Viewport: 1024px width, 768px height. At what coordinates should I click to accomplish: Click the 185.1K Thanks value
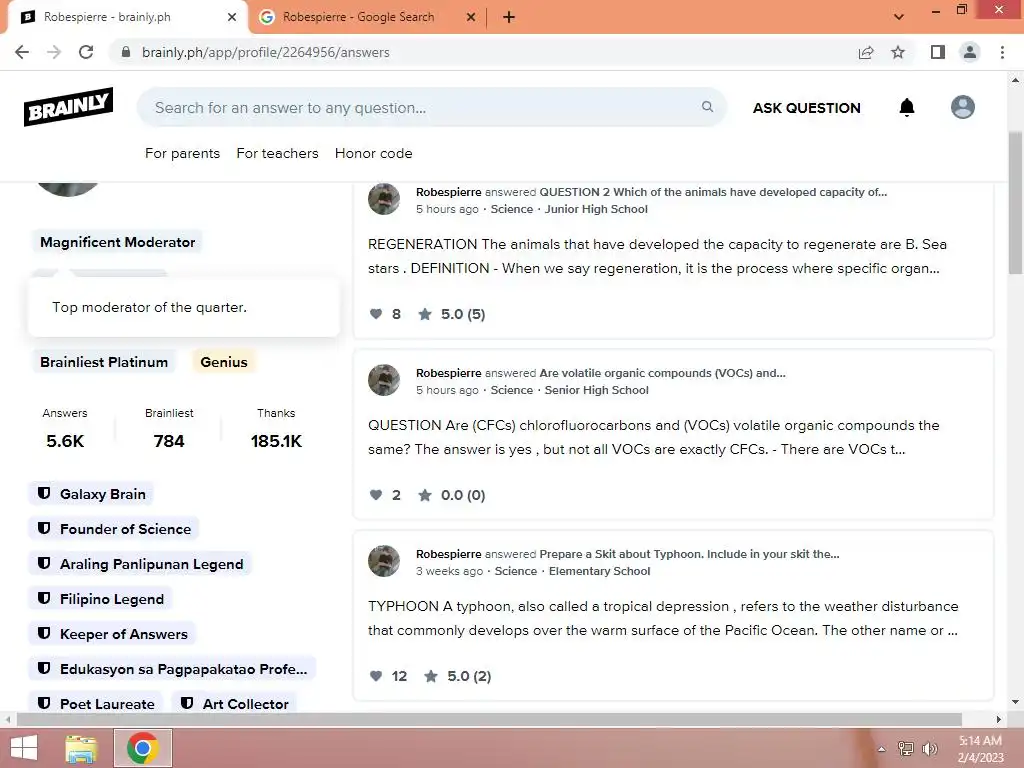[x=276, y=441]
